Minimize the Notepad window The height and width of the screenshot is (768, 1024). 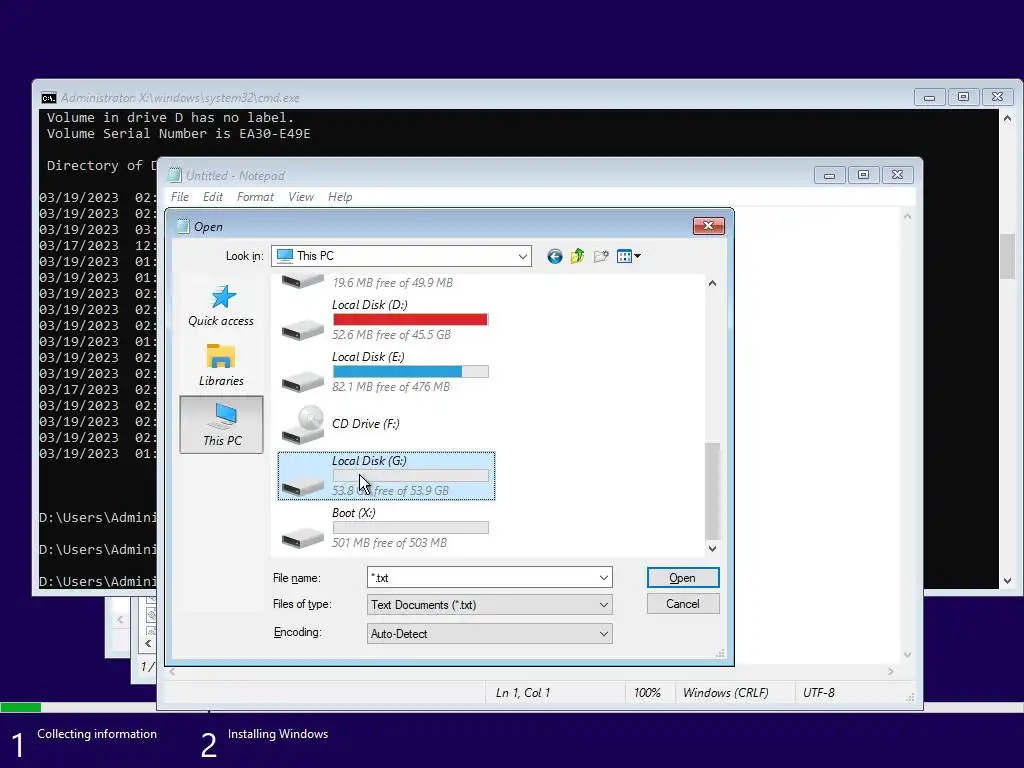[829, 175]
